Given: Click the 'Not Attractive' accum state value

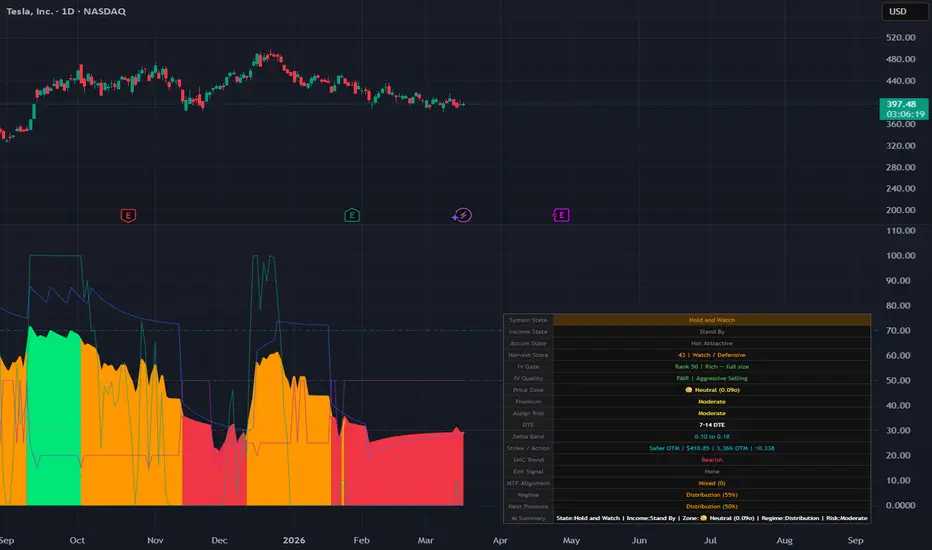Looking at the screenshot, I should coord(711,343).
